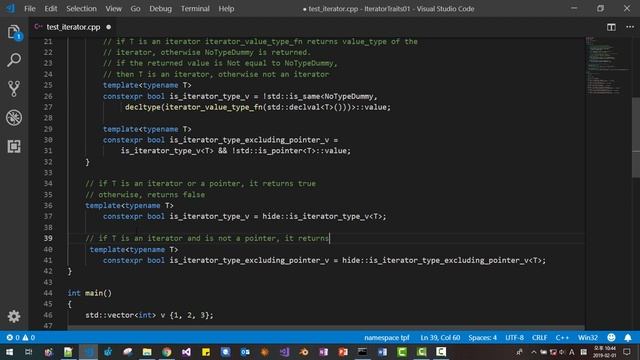Open the Extensions view in activity bar

(x=14, y=146)
